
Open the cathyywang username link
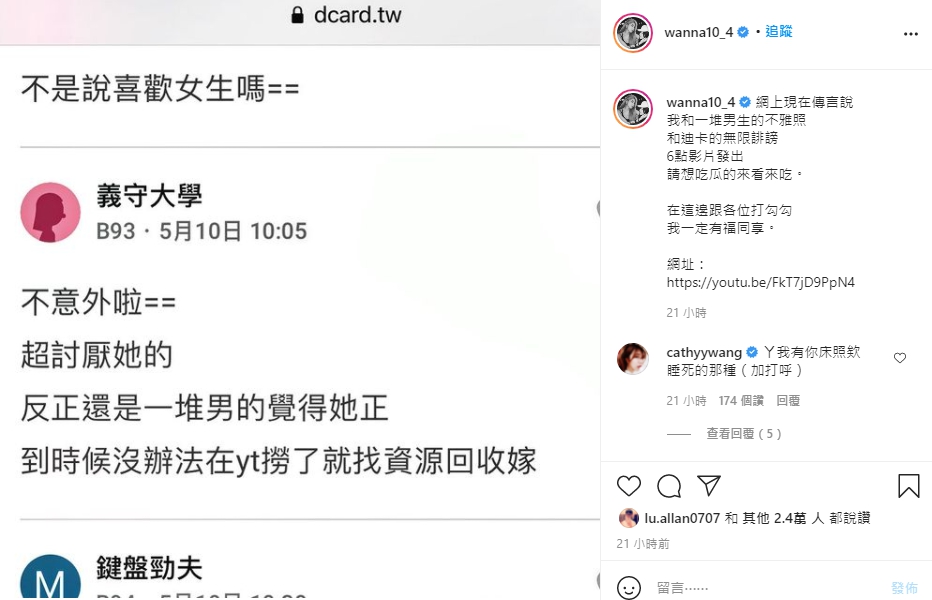coord(704,353)
